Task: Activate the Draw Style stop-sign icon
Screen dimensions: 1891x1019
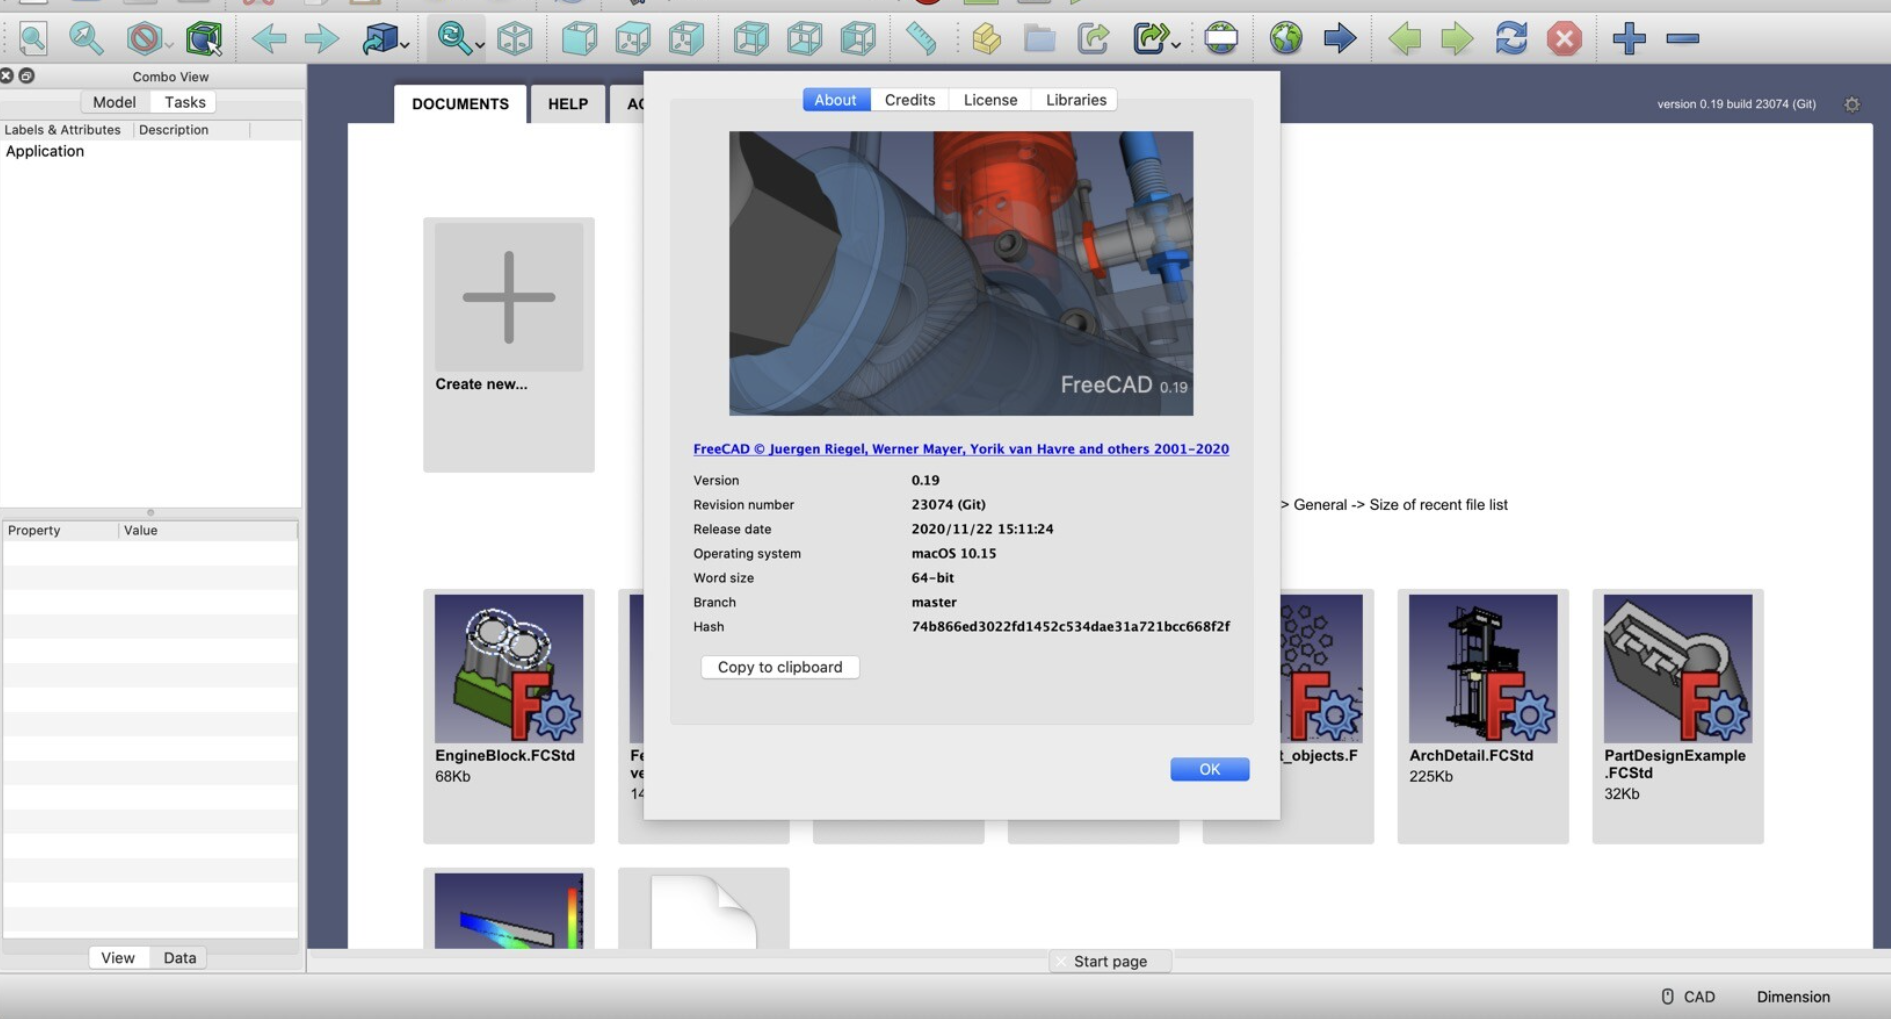Action: 145,39
